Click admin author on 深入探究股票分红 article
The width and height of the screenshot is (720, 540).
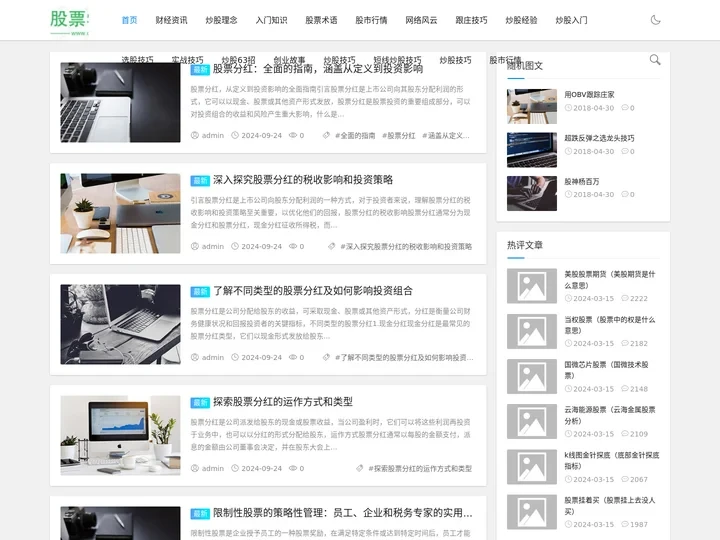(x=213, y=247)
